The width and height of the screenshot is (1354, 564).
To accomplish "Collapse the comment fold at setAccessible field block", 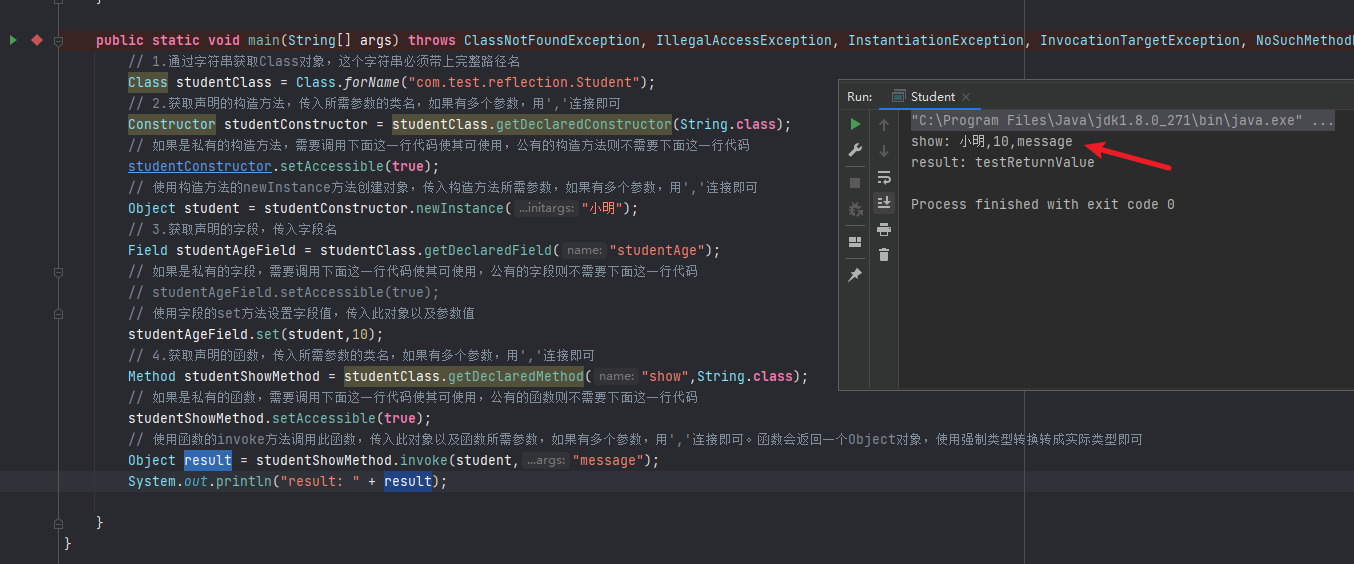I will click(x=59, y=272).
